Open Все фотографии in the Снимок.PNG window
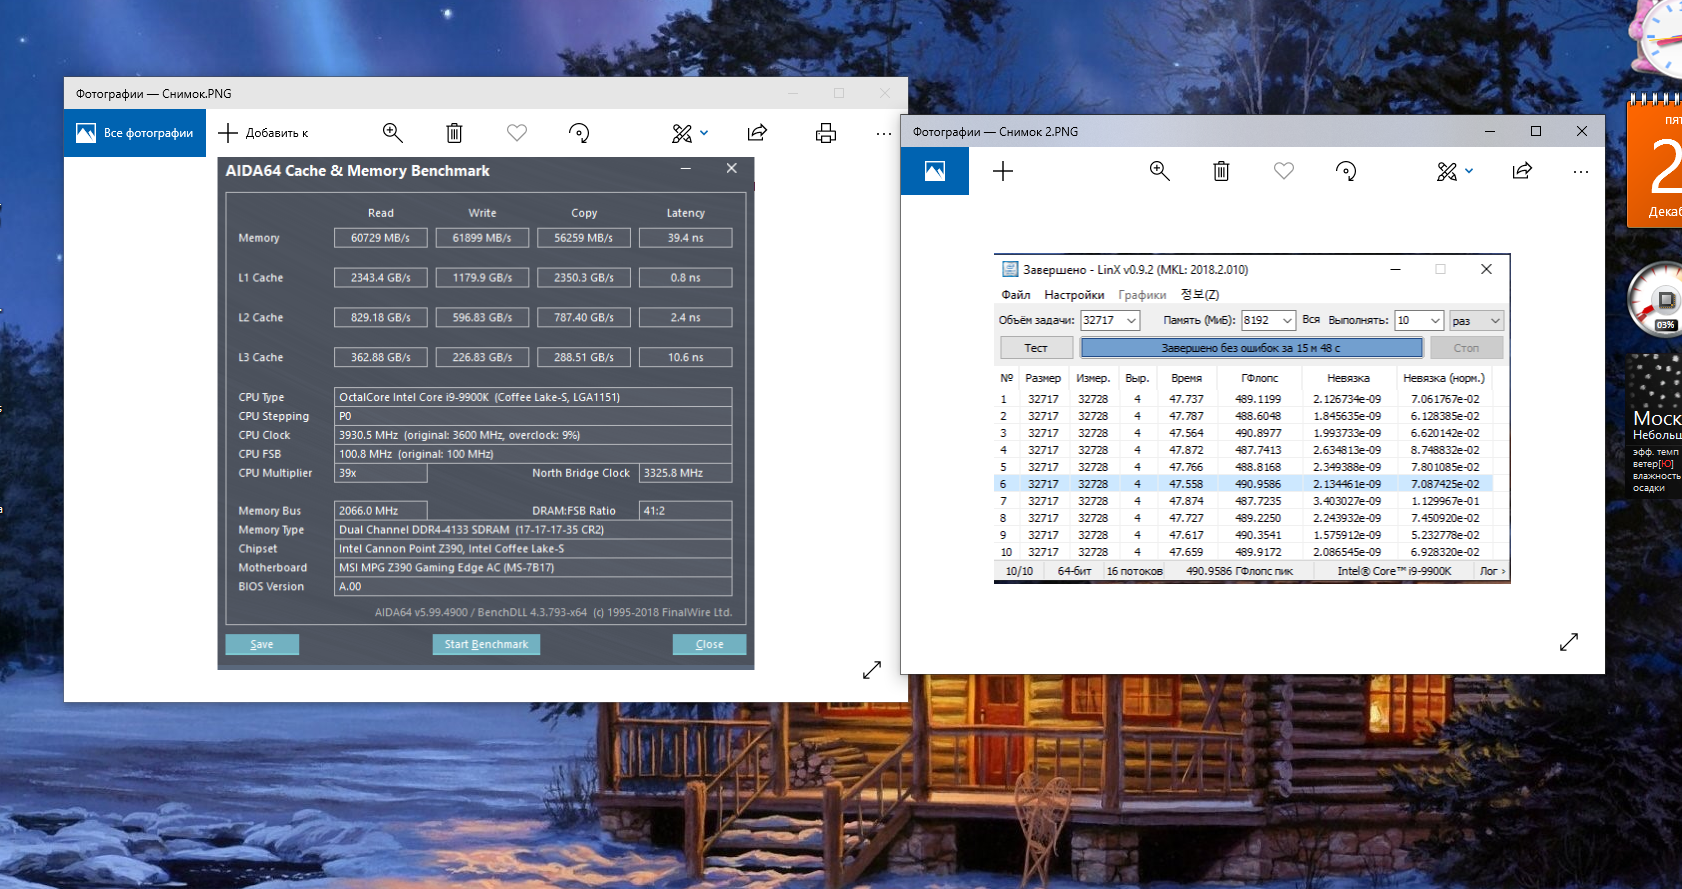Screen dimensions: 1682x889 coord(135,133)
